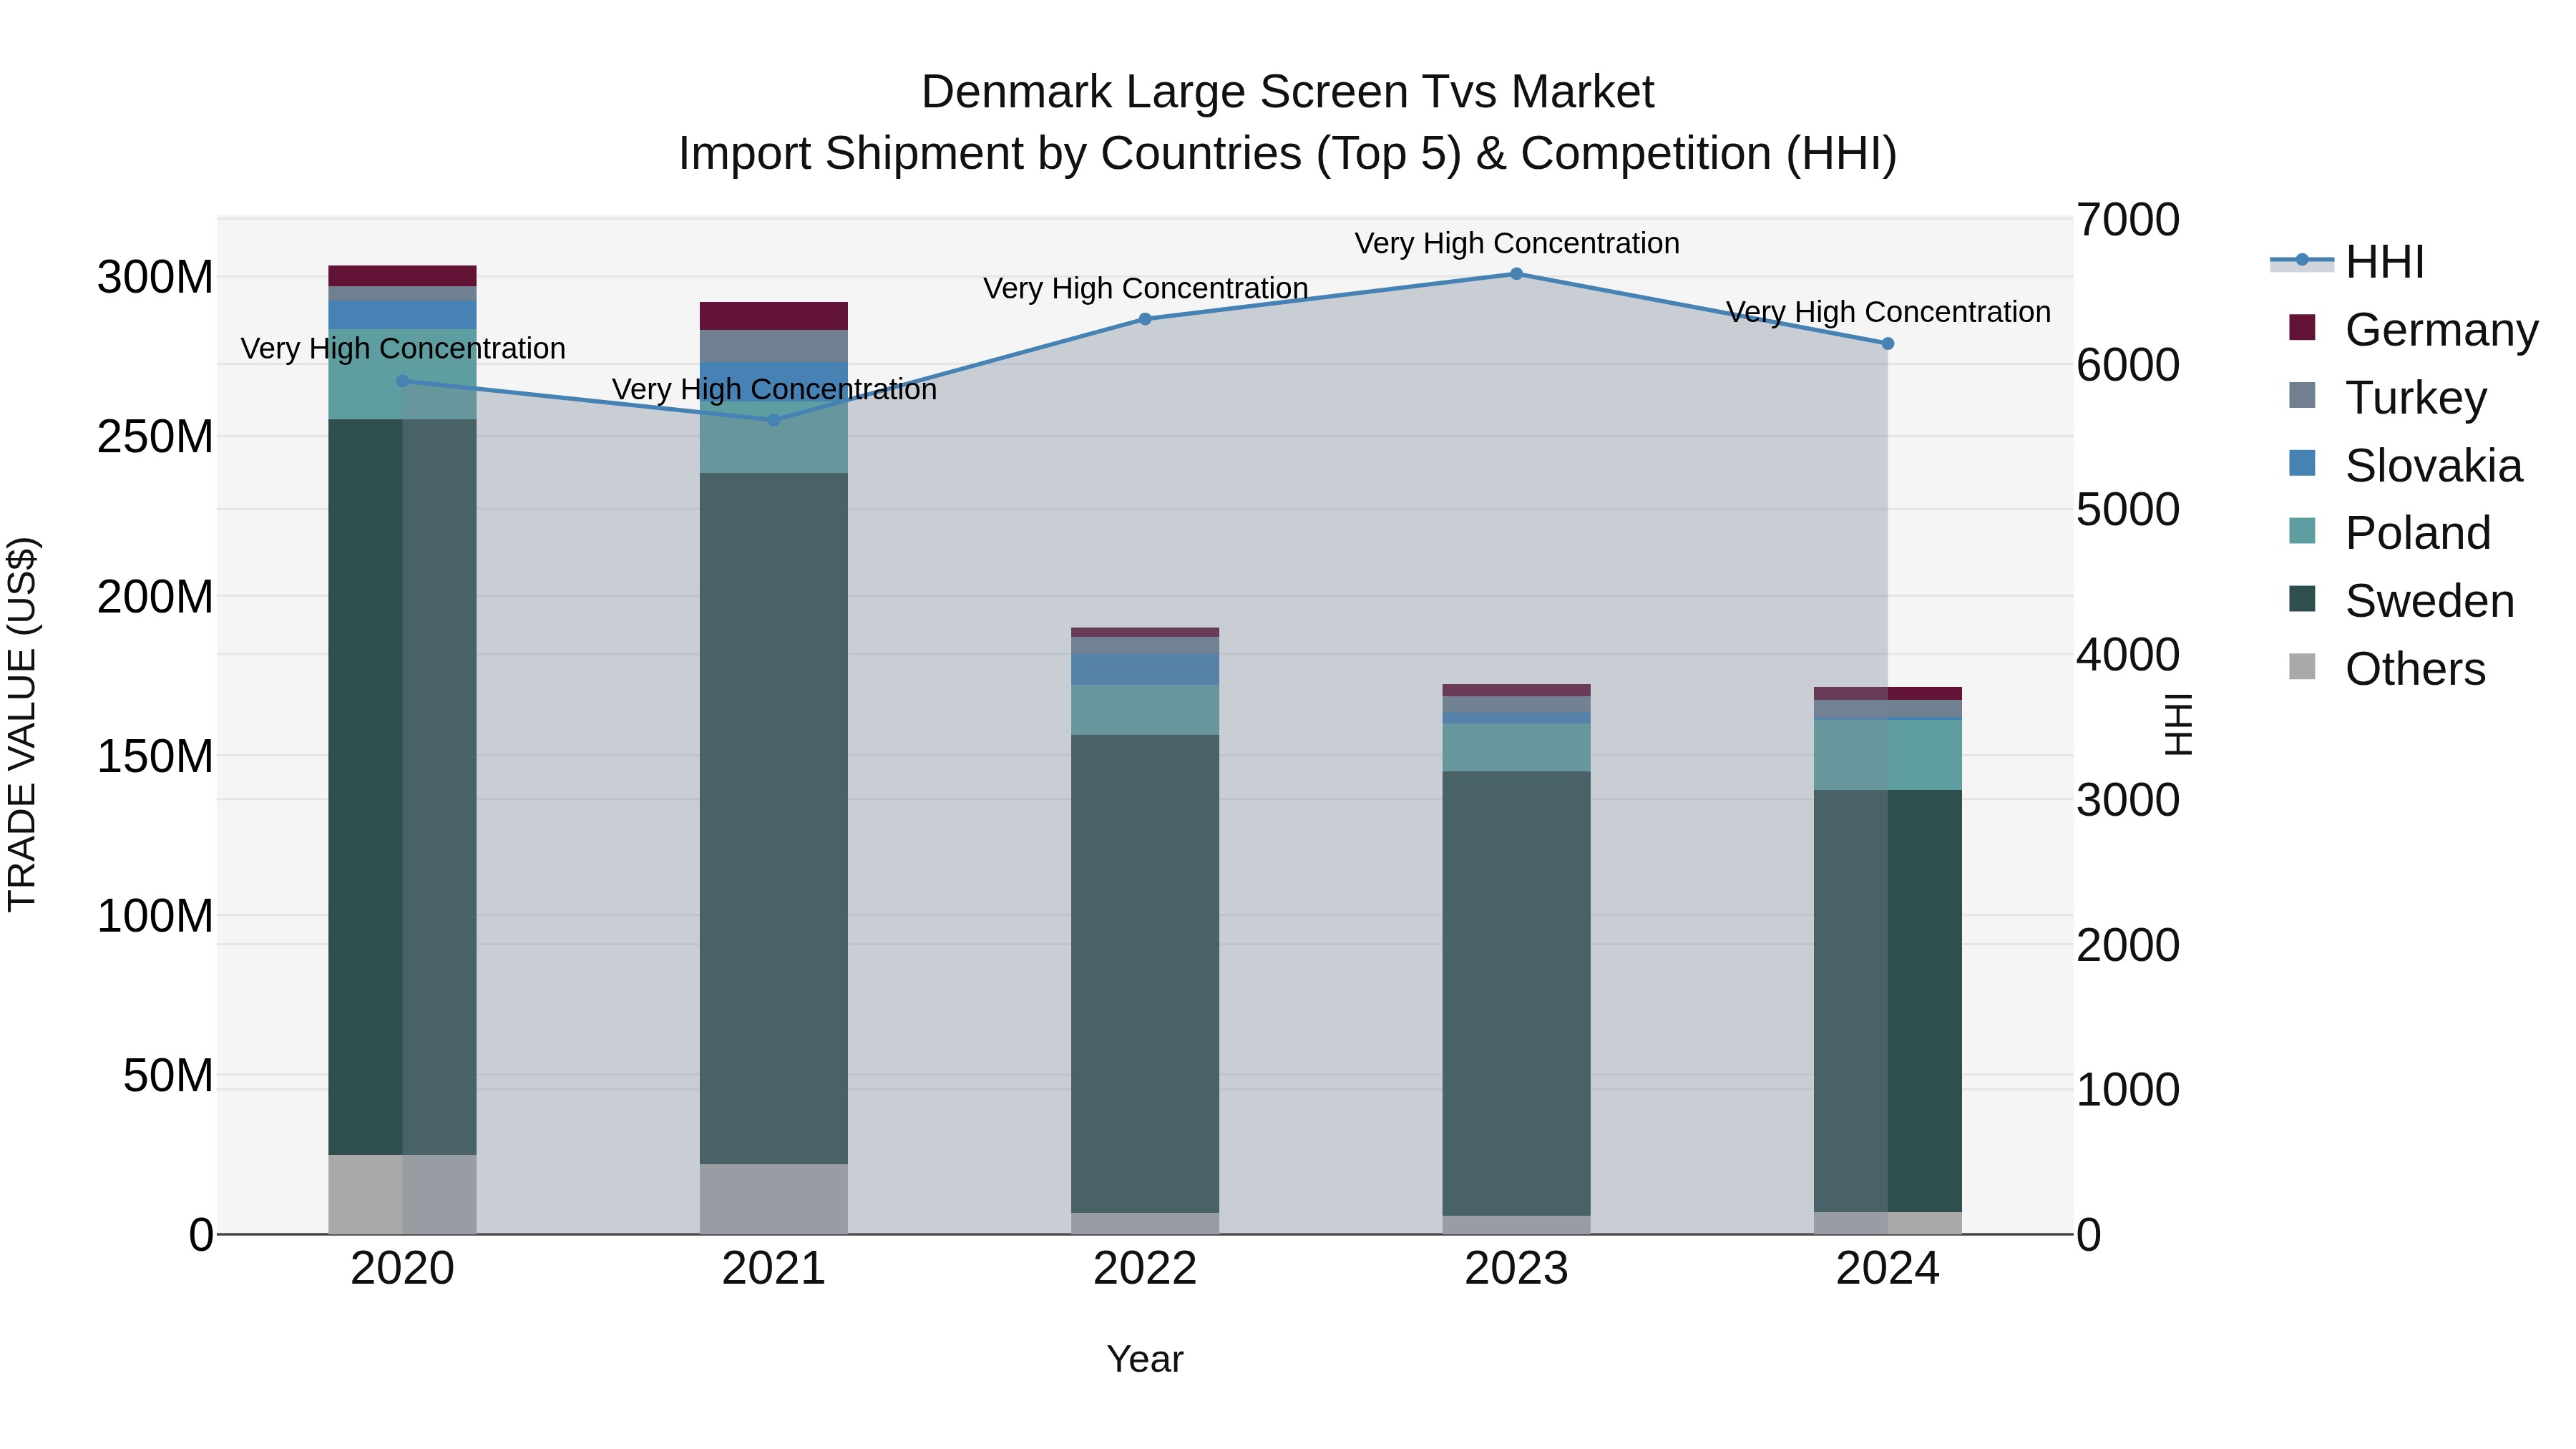The width and height of the screenshot is (2576, 1449).
Task: Click the Others segment of 2021 bar
Action: pyautogui.click(x=774, y=1199)
